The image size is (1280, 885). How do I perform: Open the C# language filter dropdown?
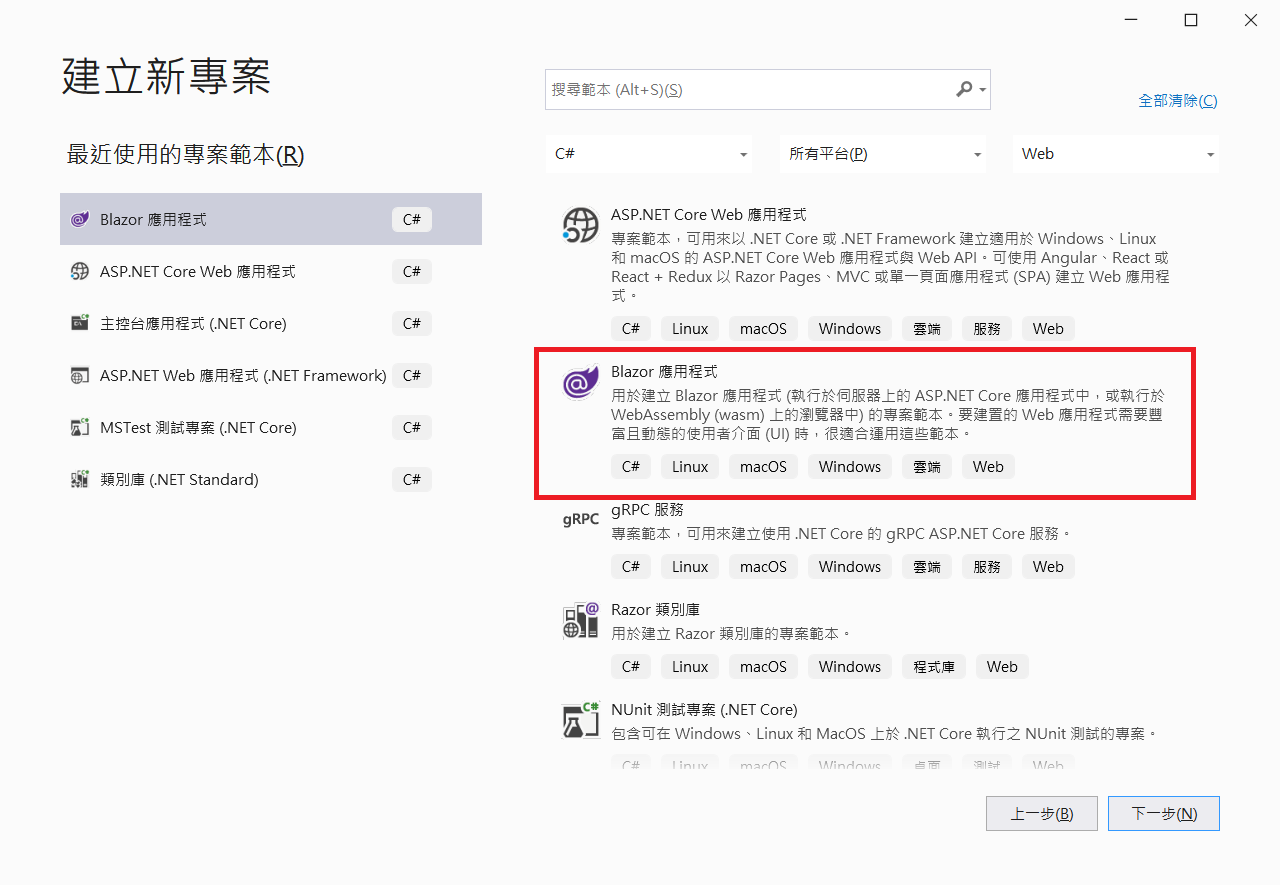(x=651, y=154)
